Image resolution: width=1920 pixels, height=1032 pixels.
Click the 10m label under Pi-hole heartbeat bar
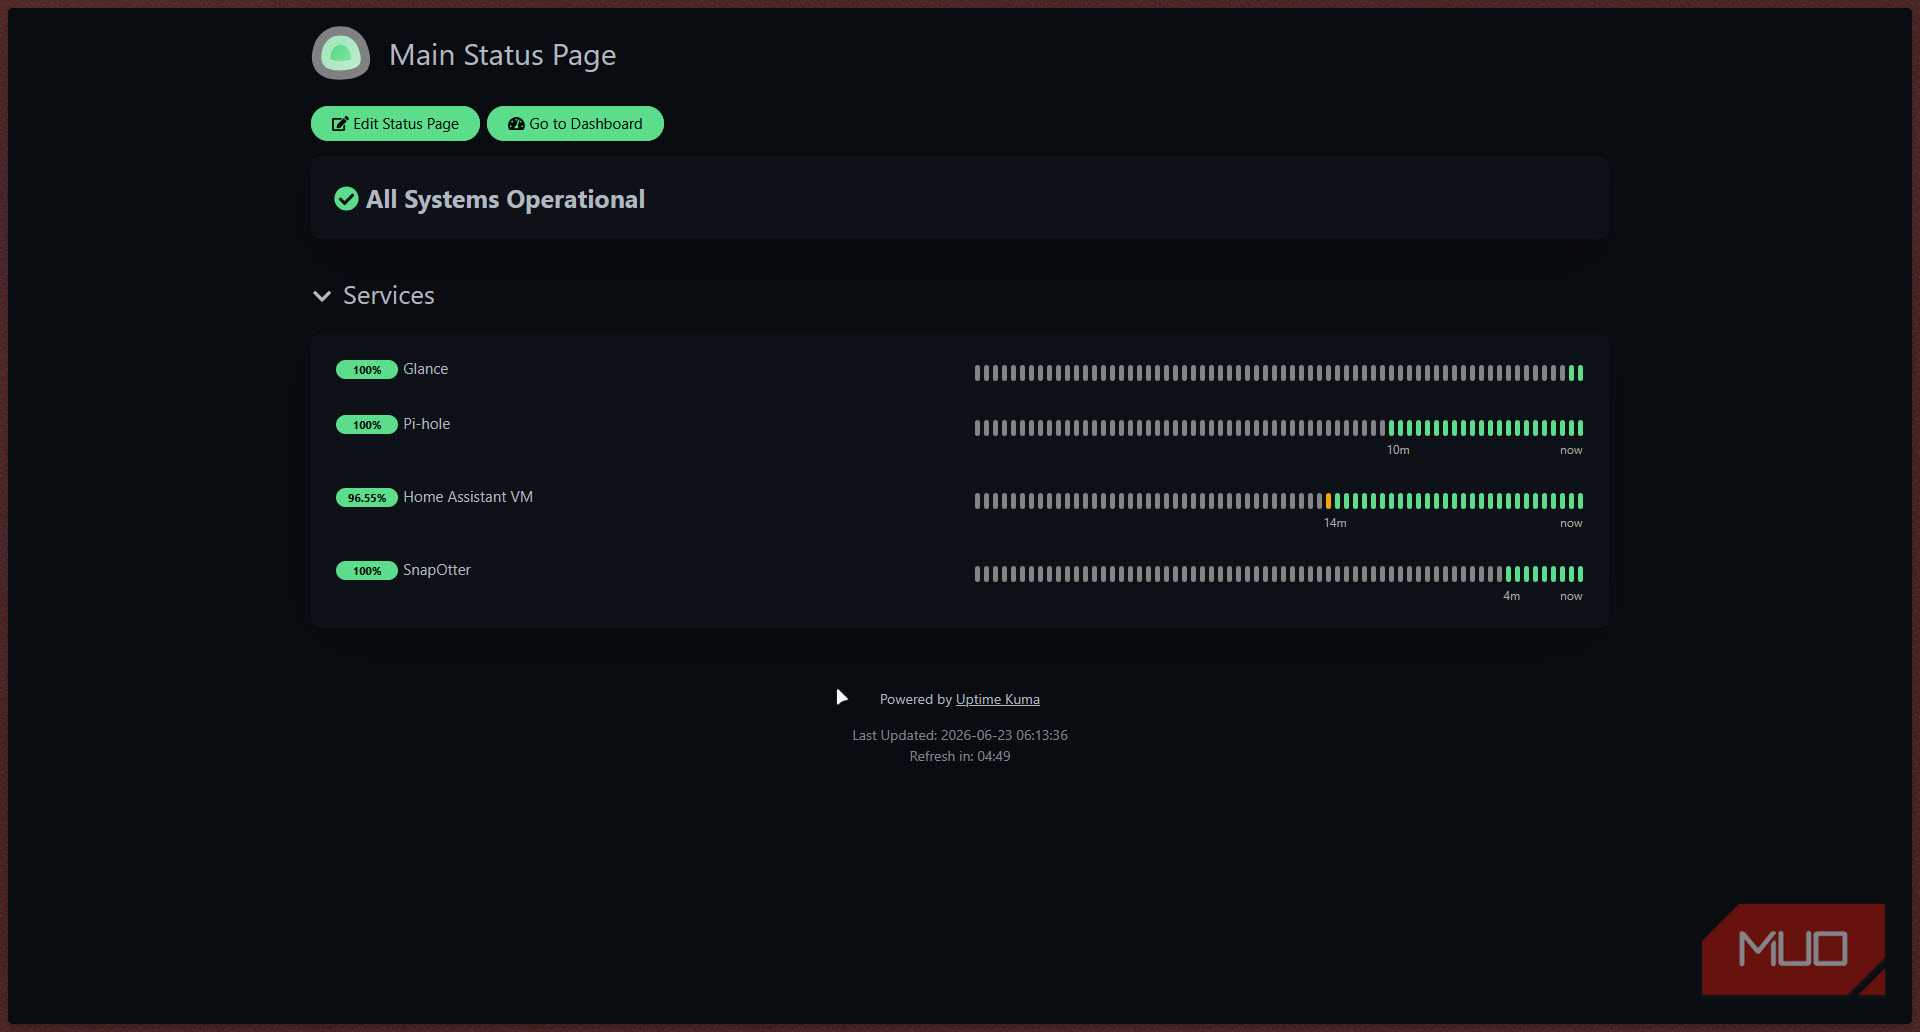[x=1398, y=450]
